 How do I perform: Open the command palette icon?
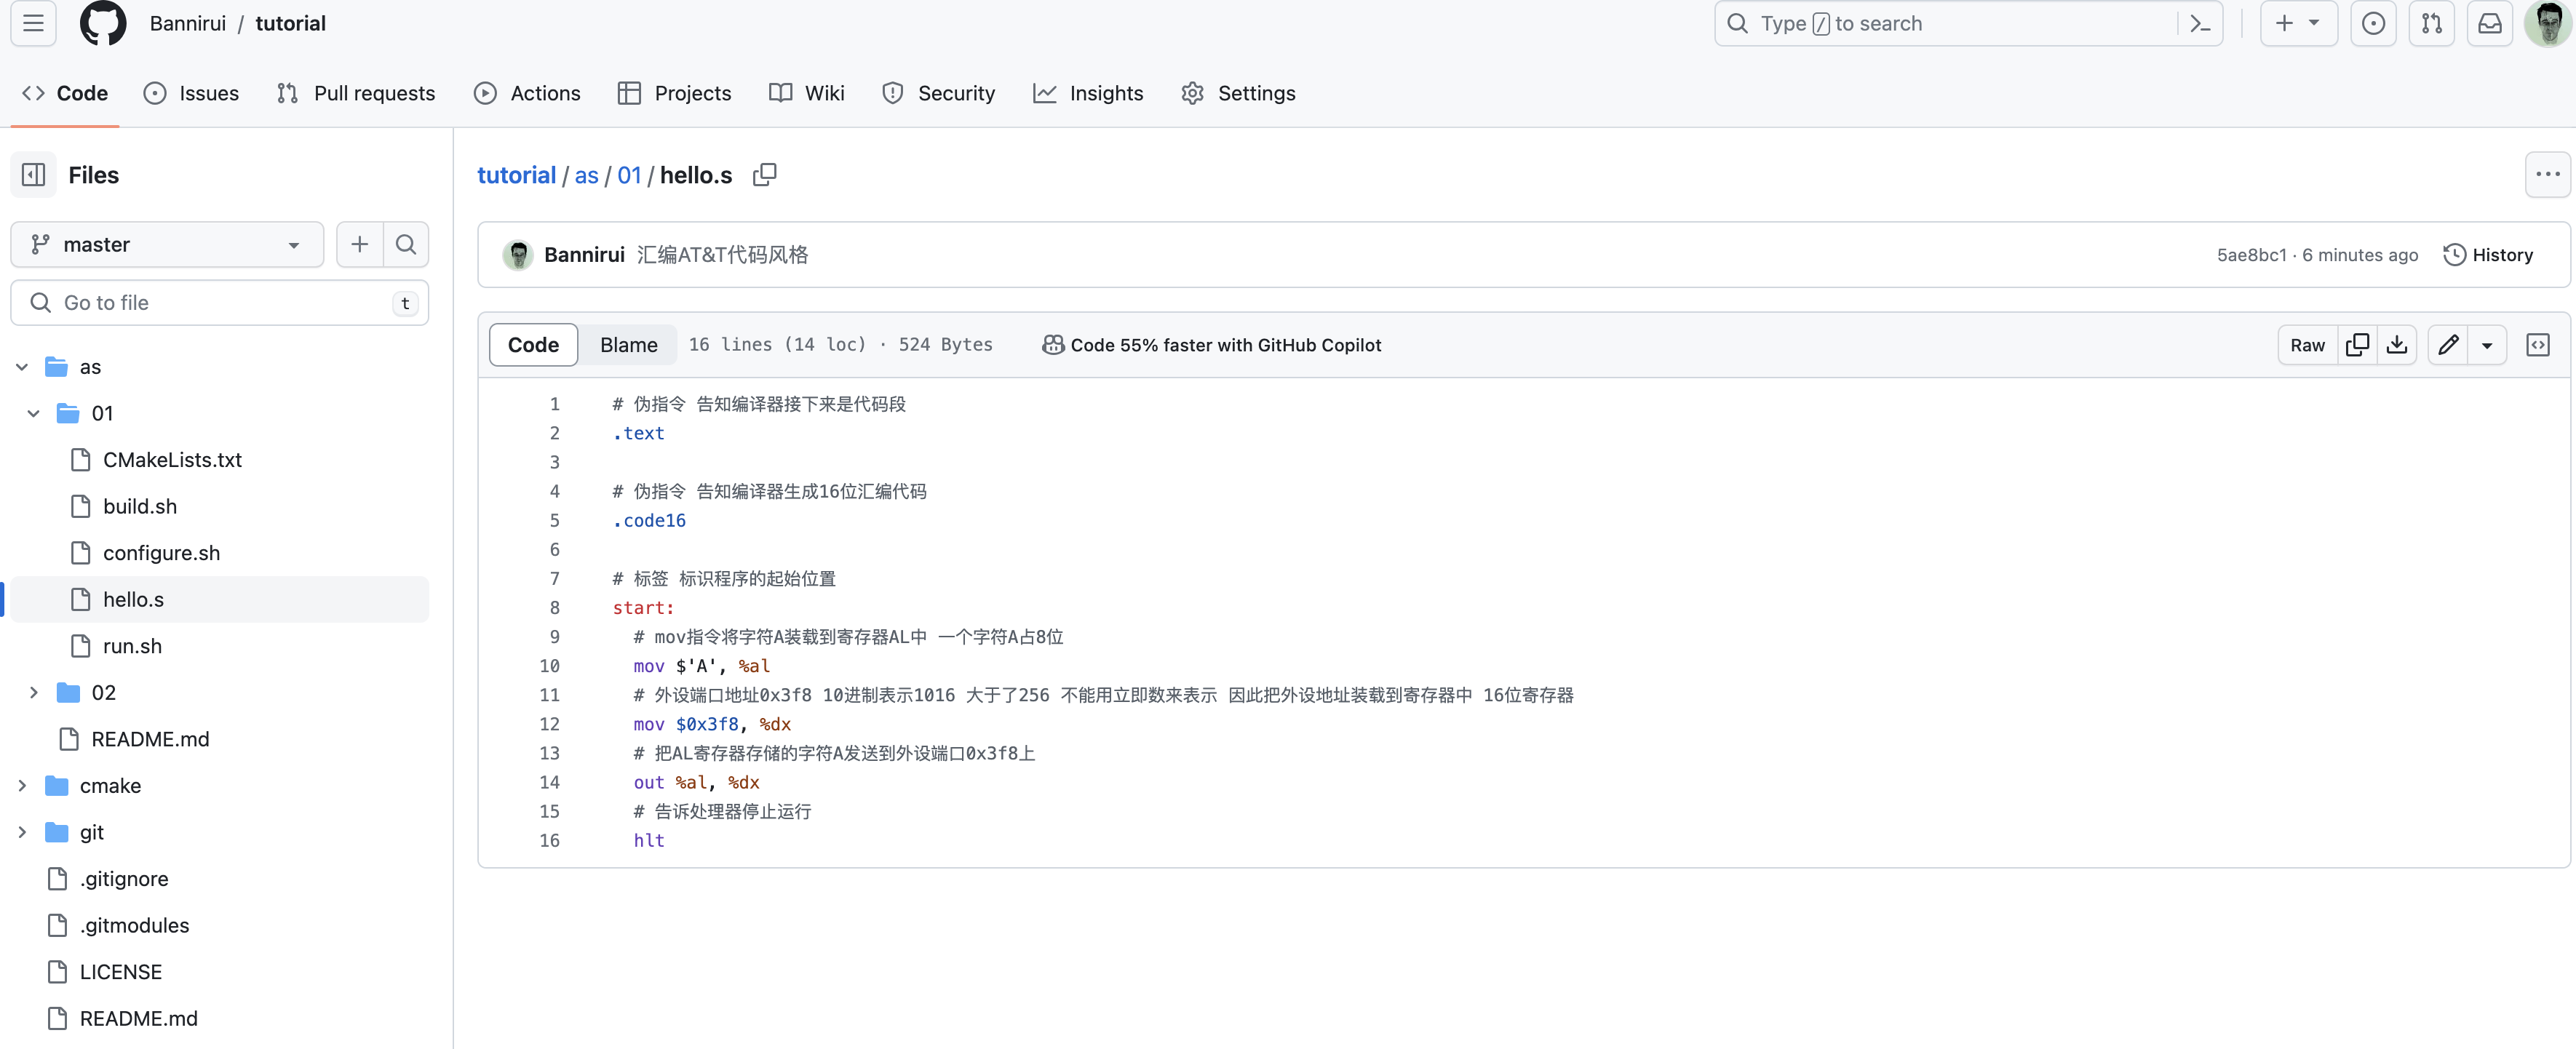2200,24
